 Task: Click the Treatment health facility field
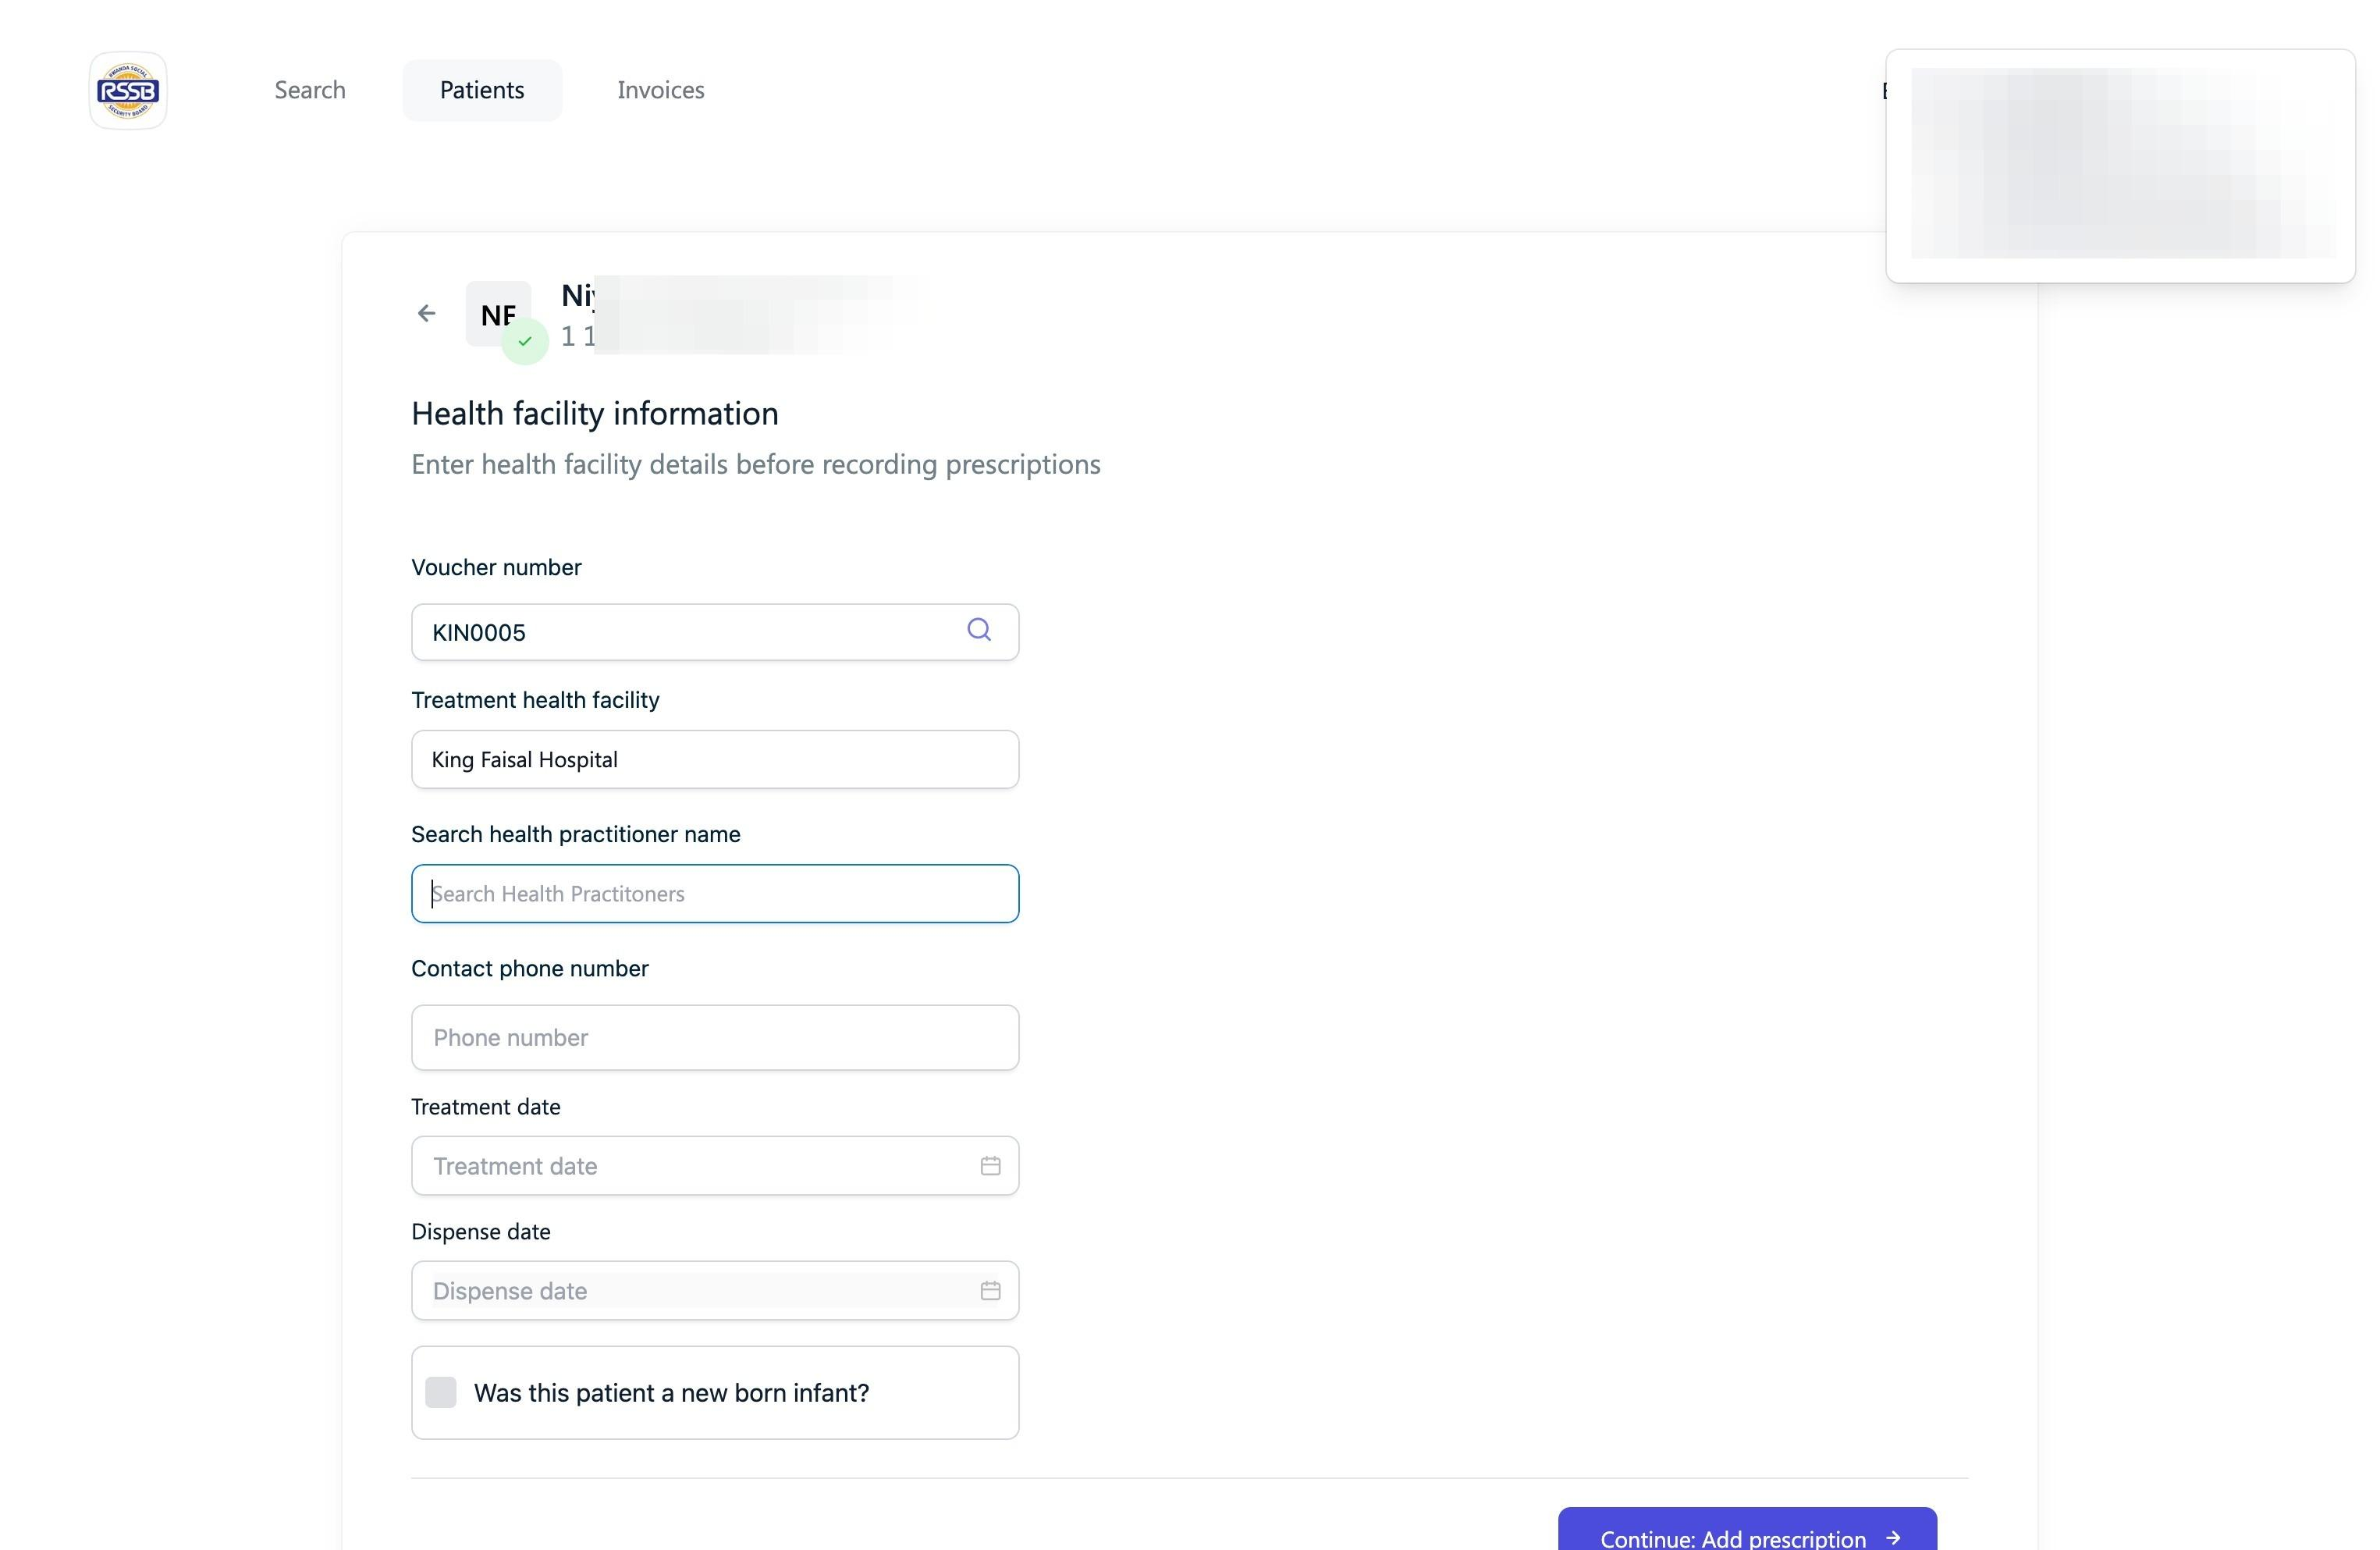point(714,760)
